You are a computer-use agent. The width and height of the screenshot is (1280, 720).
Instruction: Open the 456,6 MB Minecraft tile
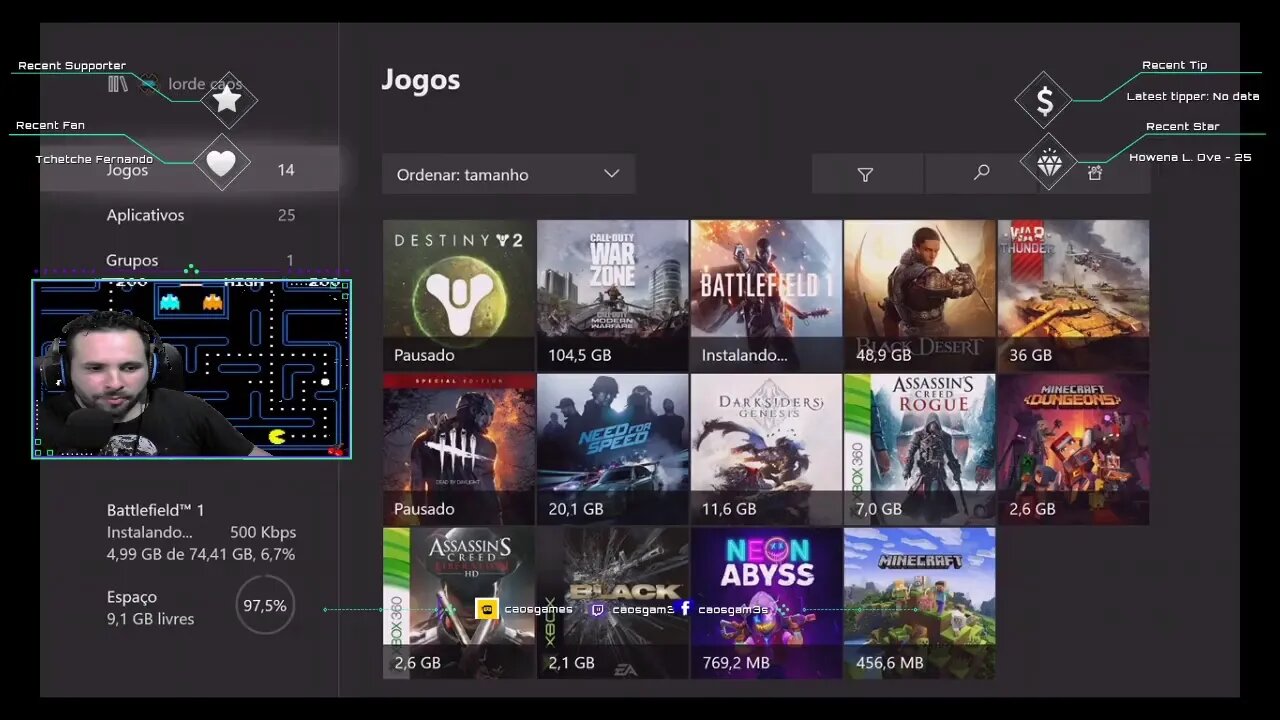(x=919, y=603)
